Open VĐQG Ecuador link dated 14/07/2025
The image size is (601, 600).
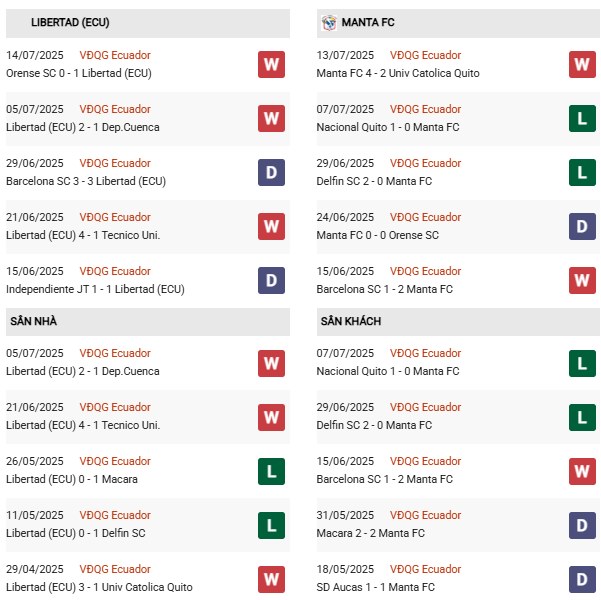(x=115, y=55)
